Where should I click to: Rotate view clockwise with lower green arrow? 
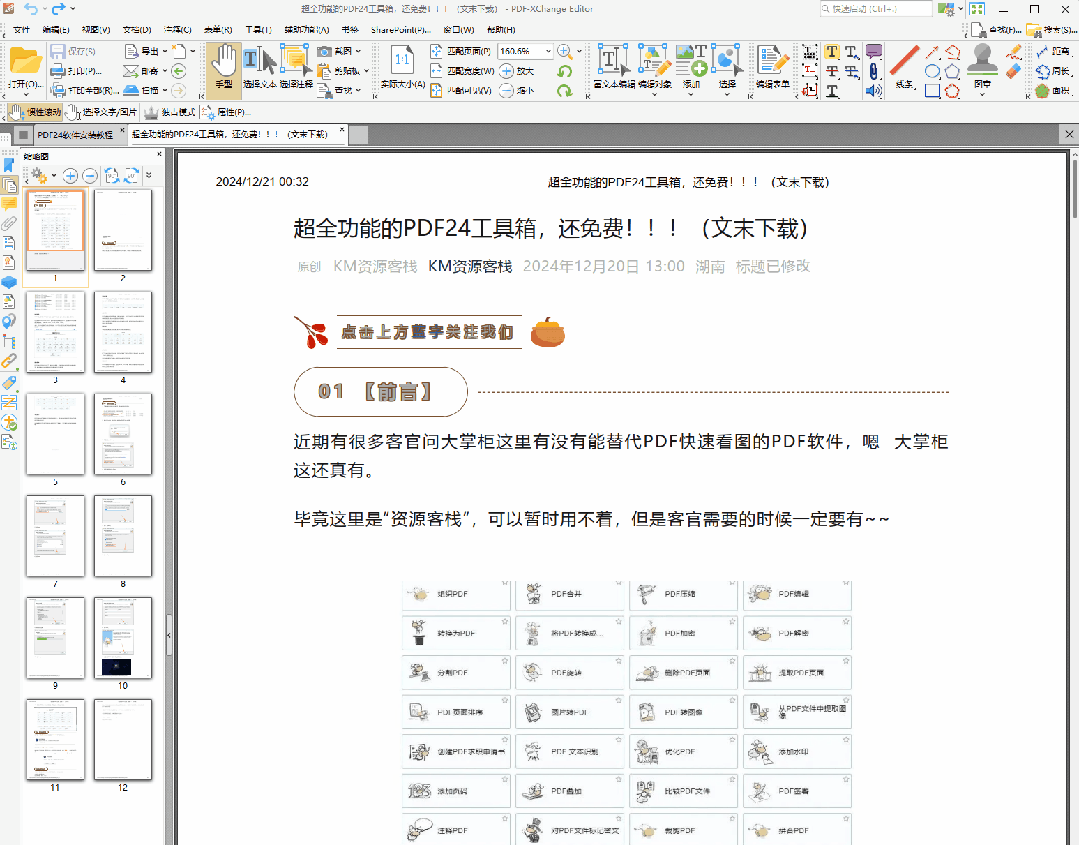point(565,90)
